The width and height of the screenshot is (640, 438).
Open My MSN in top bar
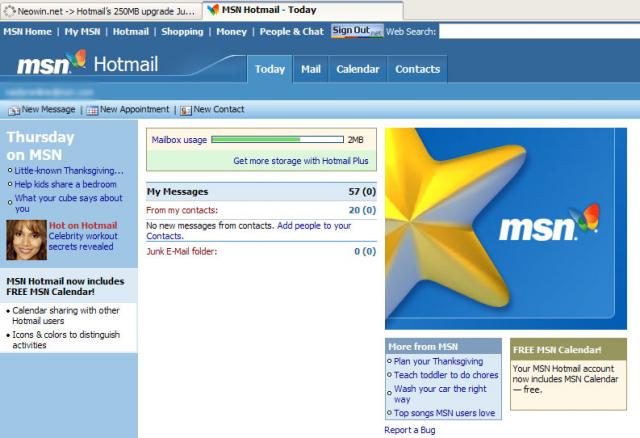(x=82, y=31)
